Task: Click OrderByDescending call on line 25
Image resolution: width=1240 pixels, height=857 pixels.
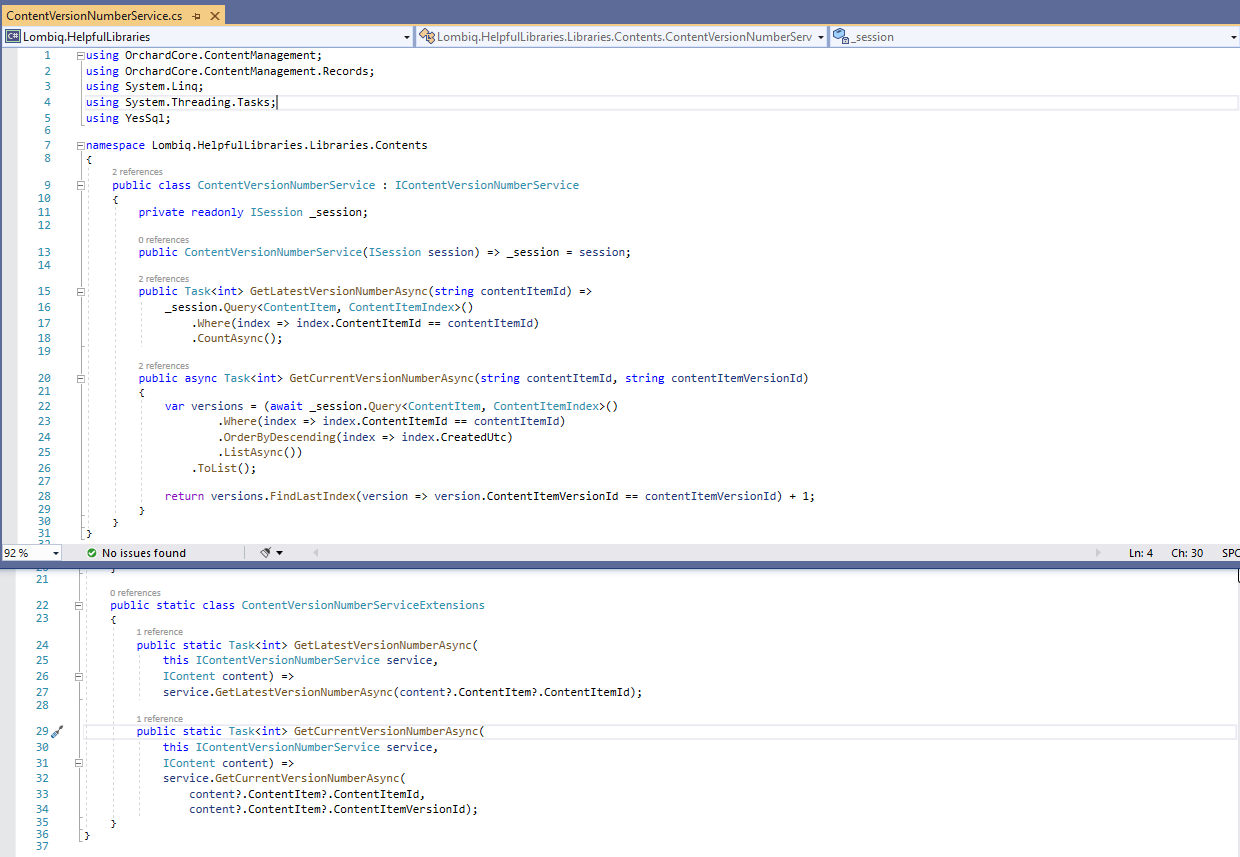Action: [x=280, y=437]
